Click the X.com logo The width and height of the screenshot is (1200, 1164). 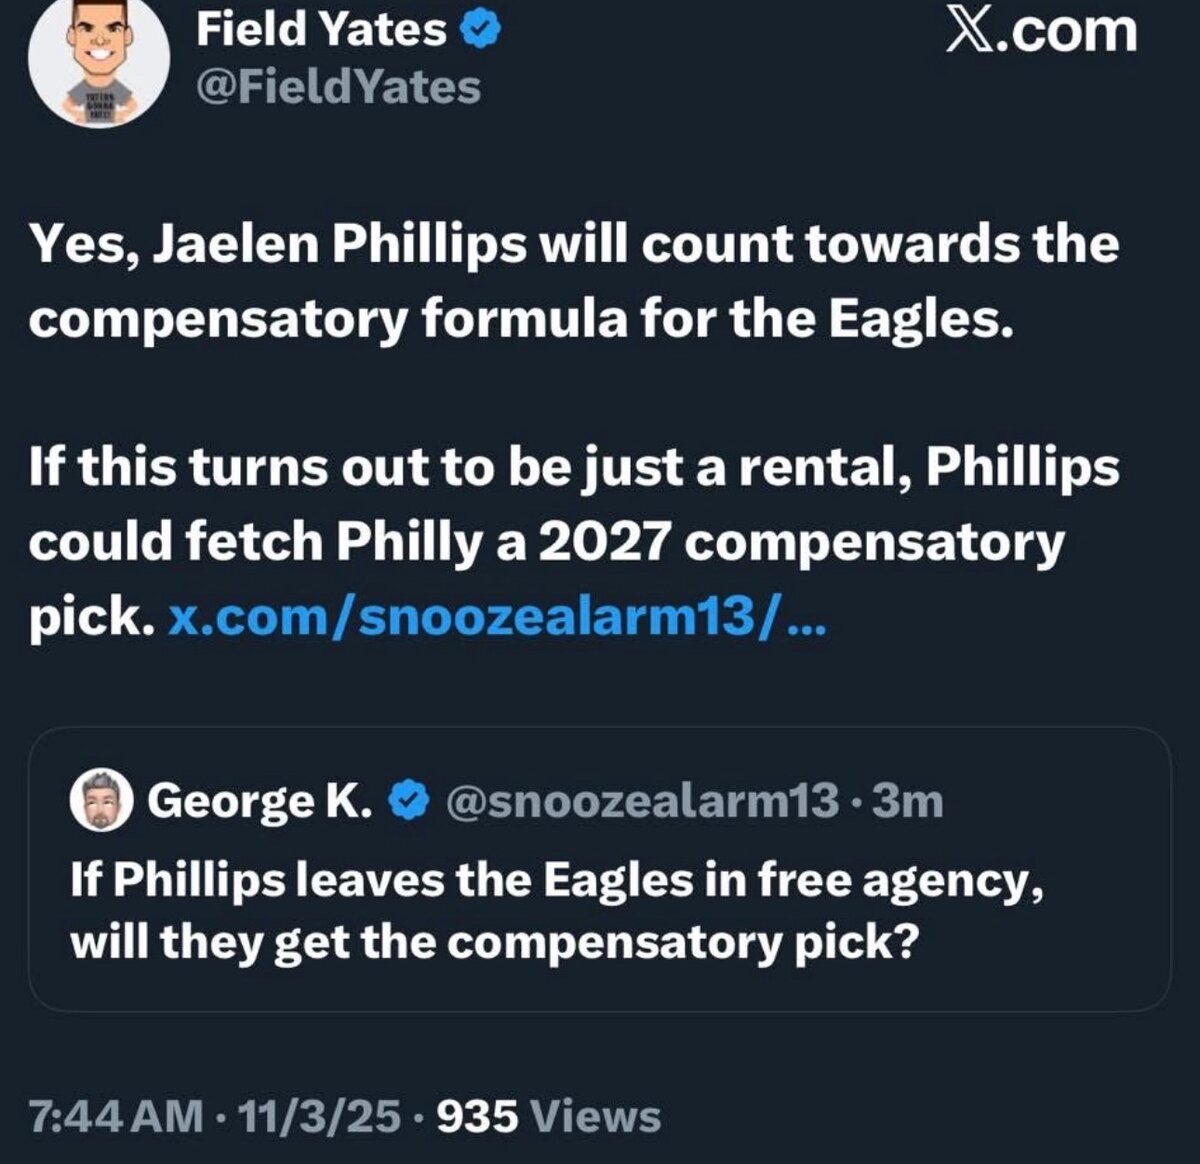[1041, 31]
